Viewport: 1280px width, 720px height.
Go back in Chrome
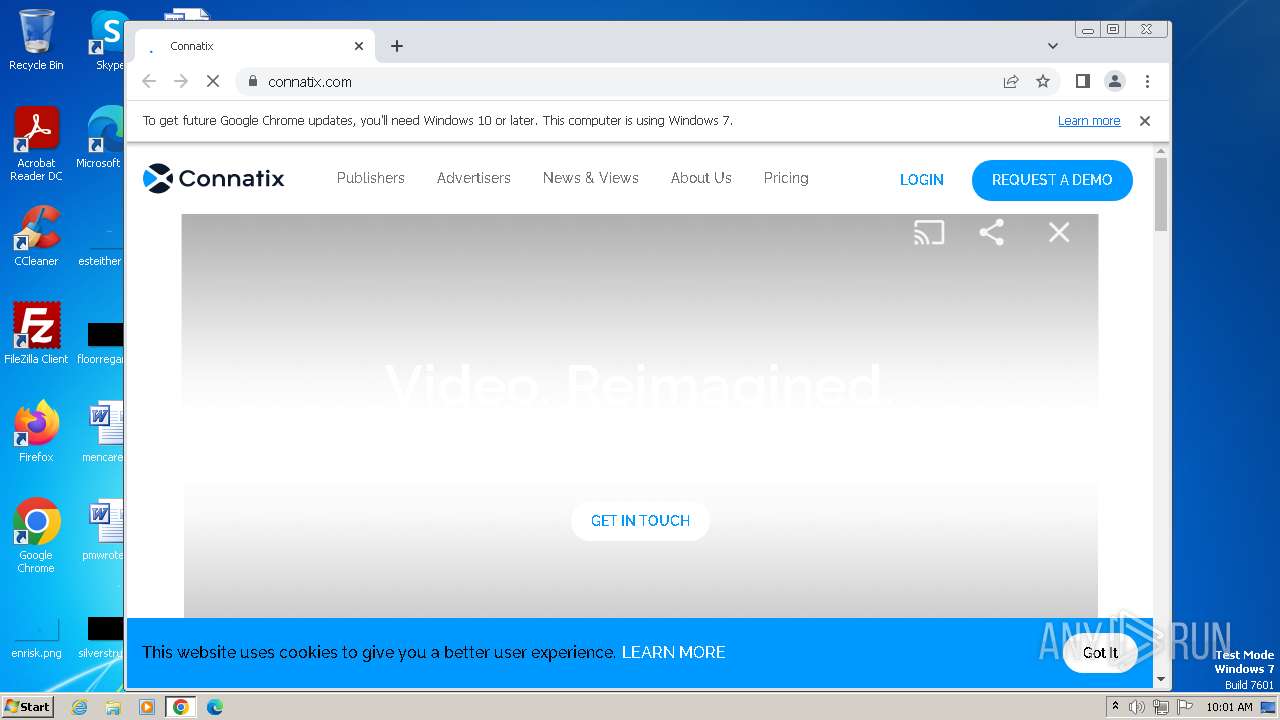(x=149, y=82)
